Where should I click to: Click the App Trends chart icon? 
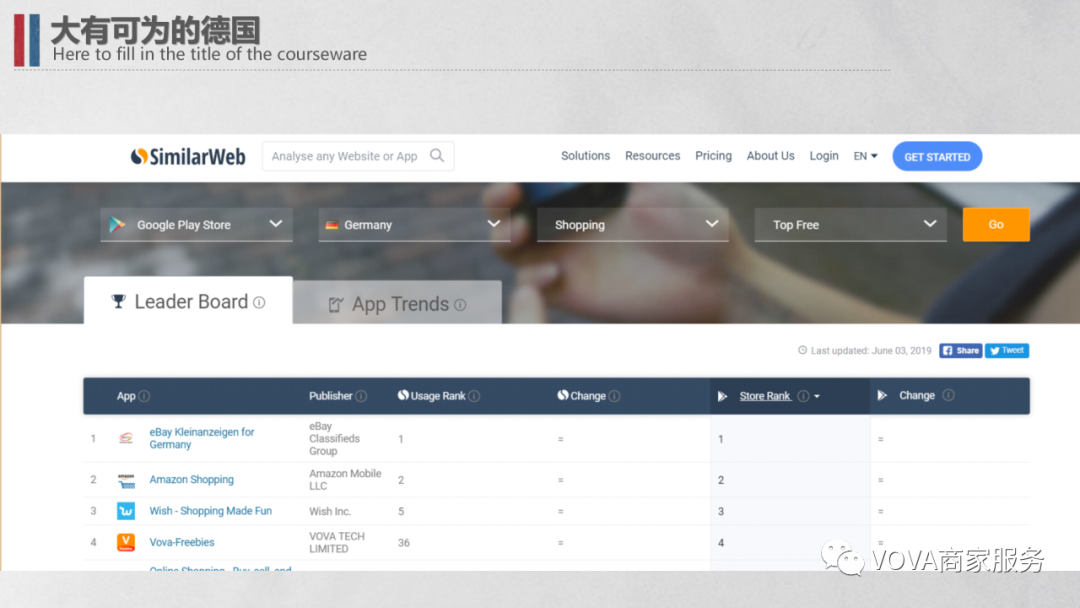click(x=335, y=304)
